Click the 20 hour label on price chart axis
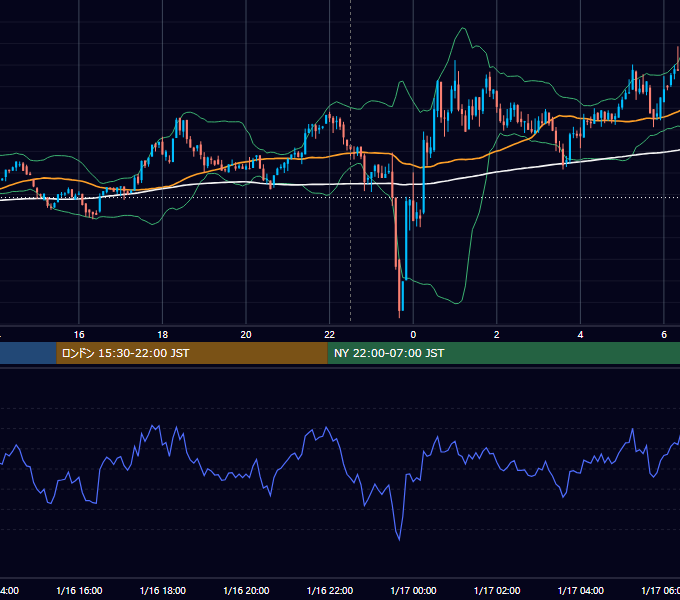The width and height of the screenshot is (680, 600). pyautogui.click(x=246, y=335)
